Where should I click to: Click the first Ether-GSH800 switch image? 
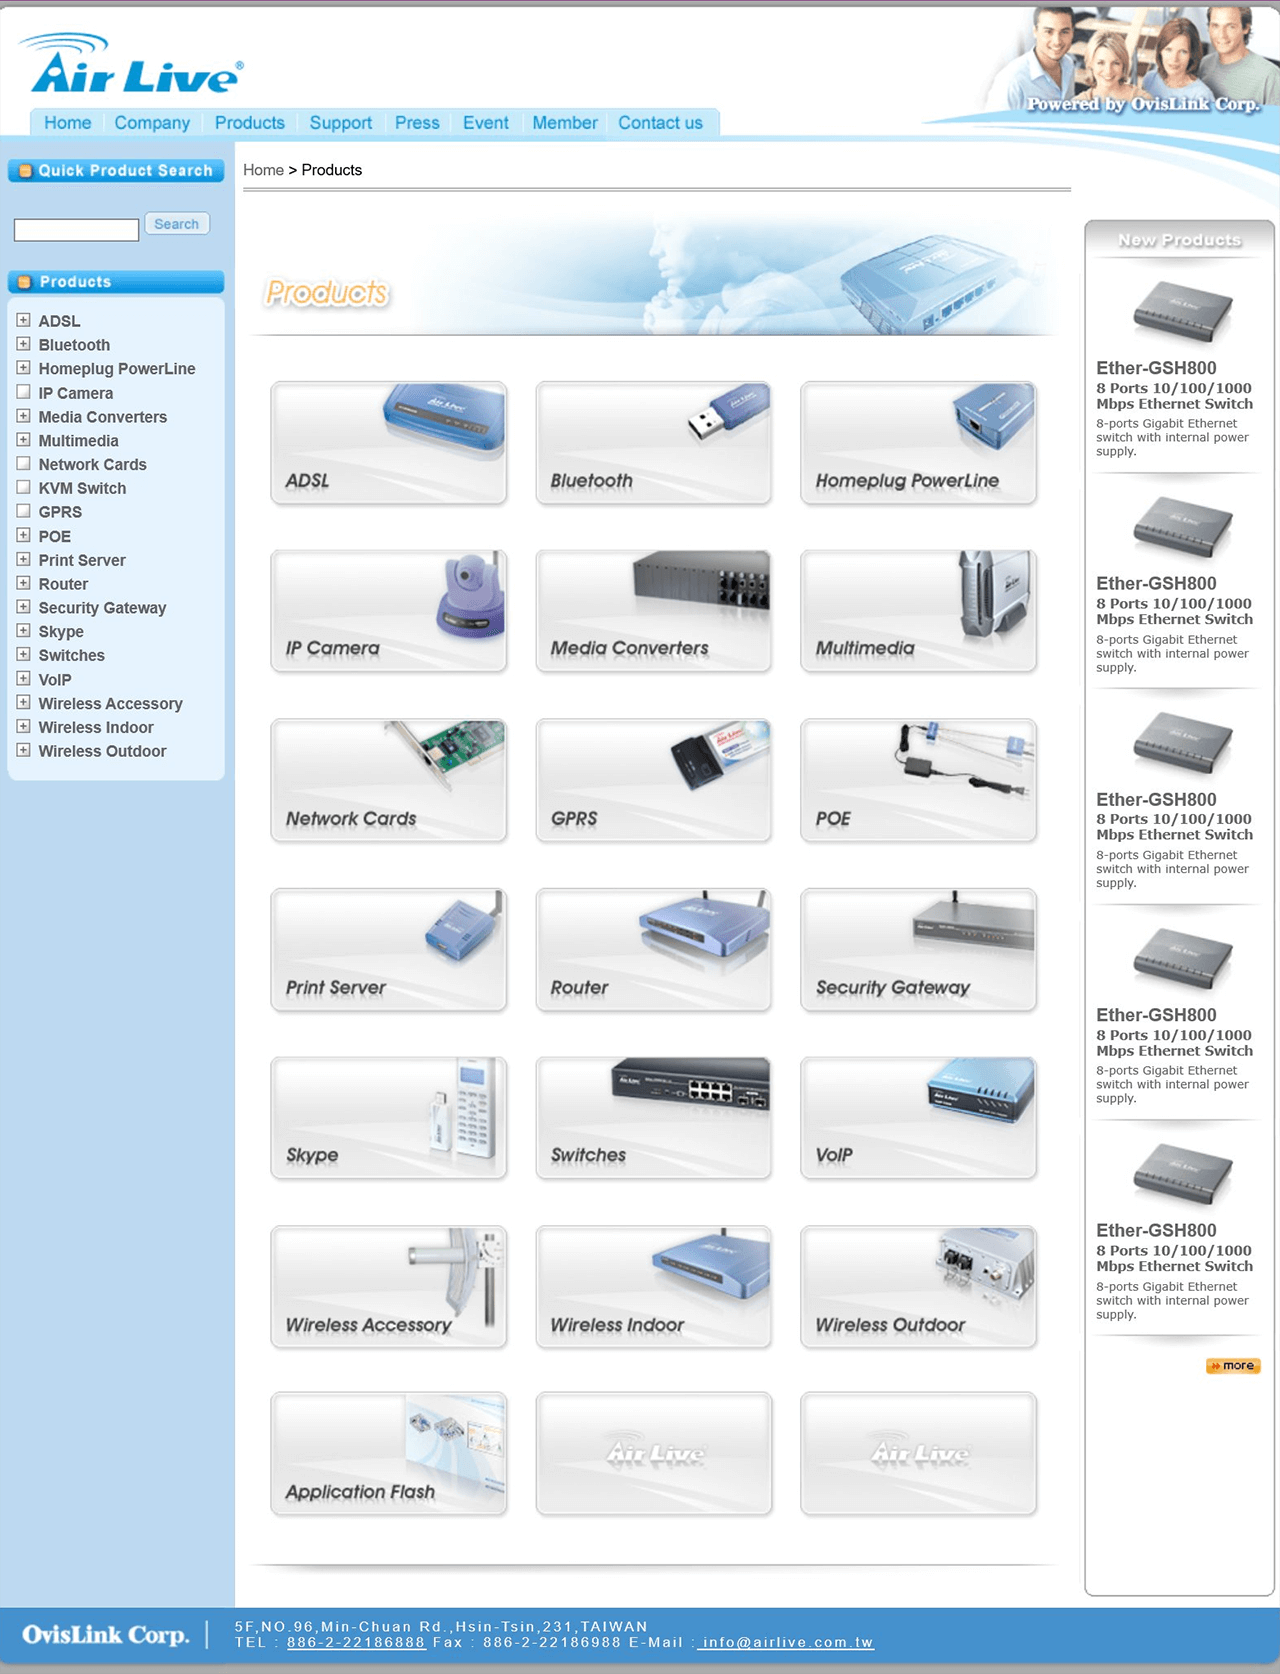click(x=1182, y=311)
